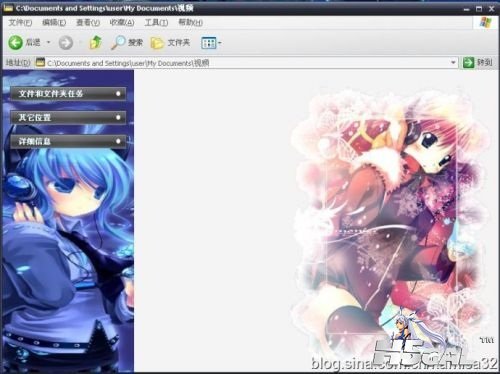Viewport: 500px width, 374px height.
Task: Expand the 详细信息 panel
Action: 68,141
